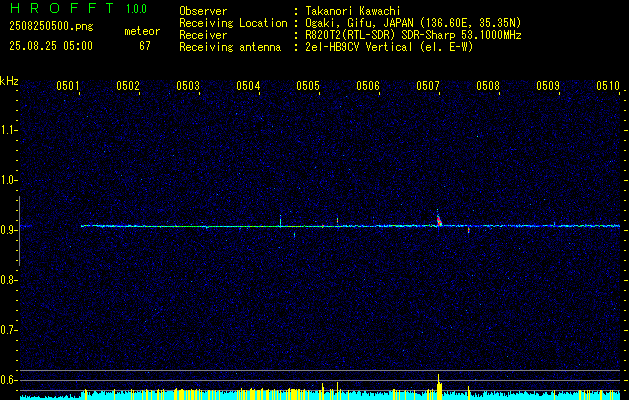Click the meteor count label
This screenshot has height=400, width=629.
click(x=142, y=31)
